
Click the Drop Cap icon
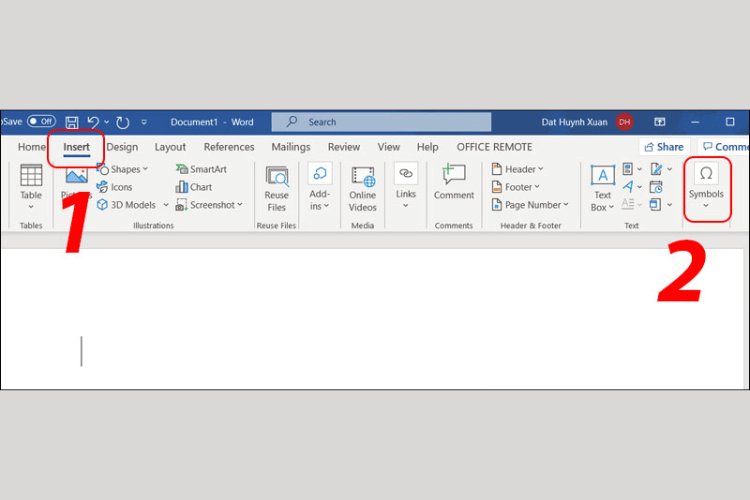pyautogui.click(x=628, y=204)
